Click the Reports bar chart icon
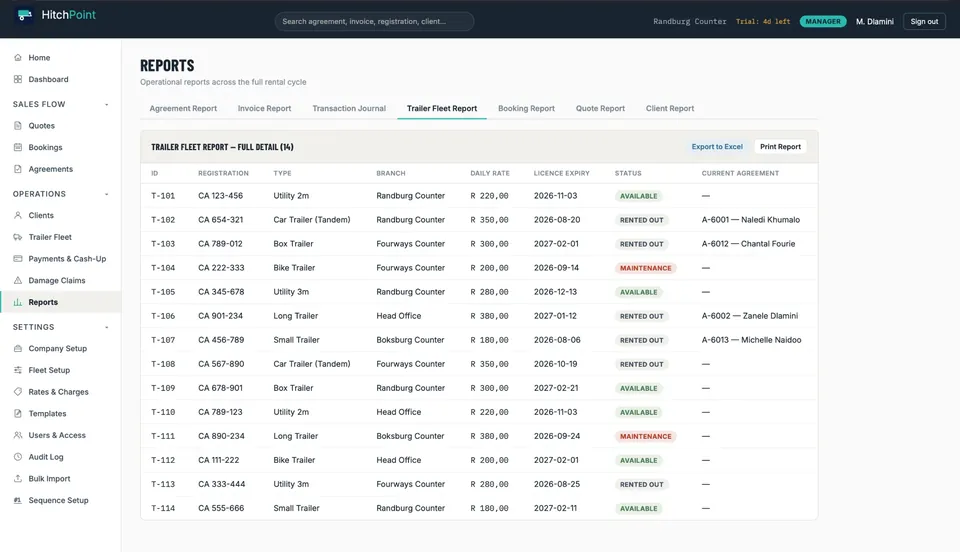Screen dimensions: 960x552 coord(18,302)
